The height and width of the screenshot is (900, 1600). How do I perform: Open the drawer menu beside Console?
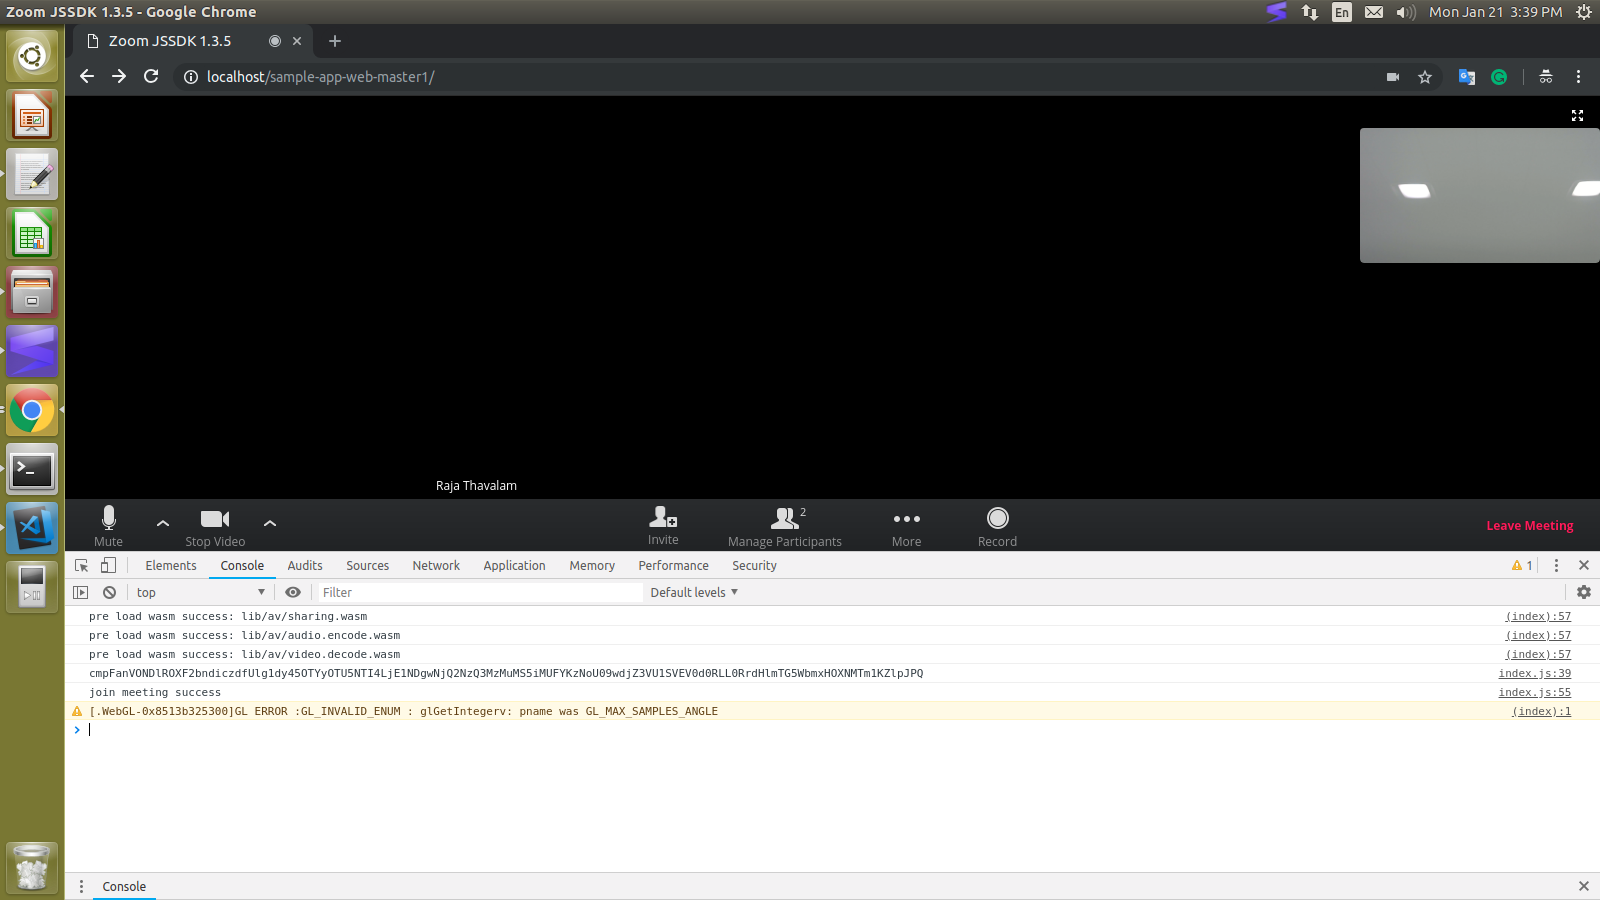tap(82, 886)
